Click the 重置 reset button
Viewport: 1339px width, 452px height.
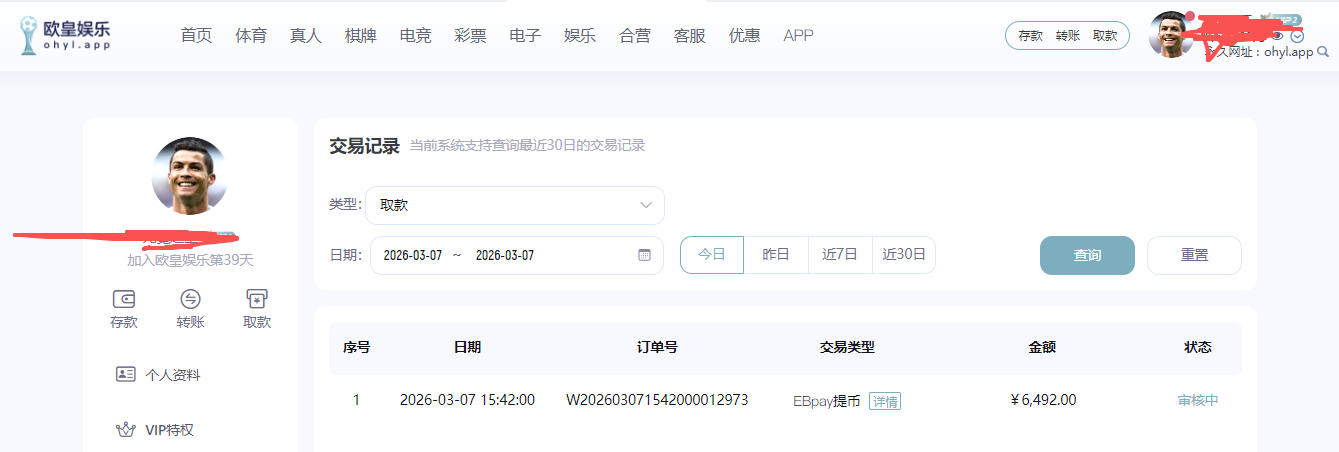(x=1194, y=255)
